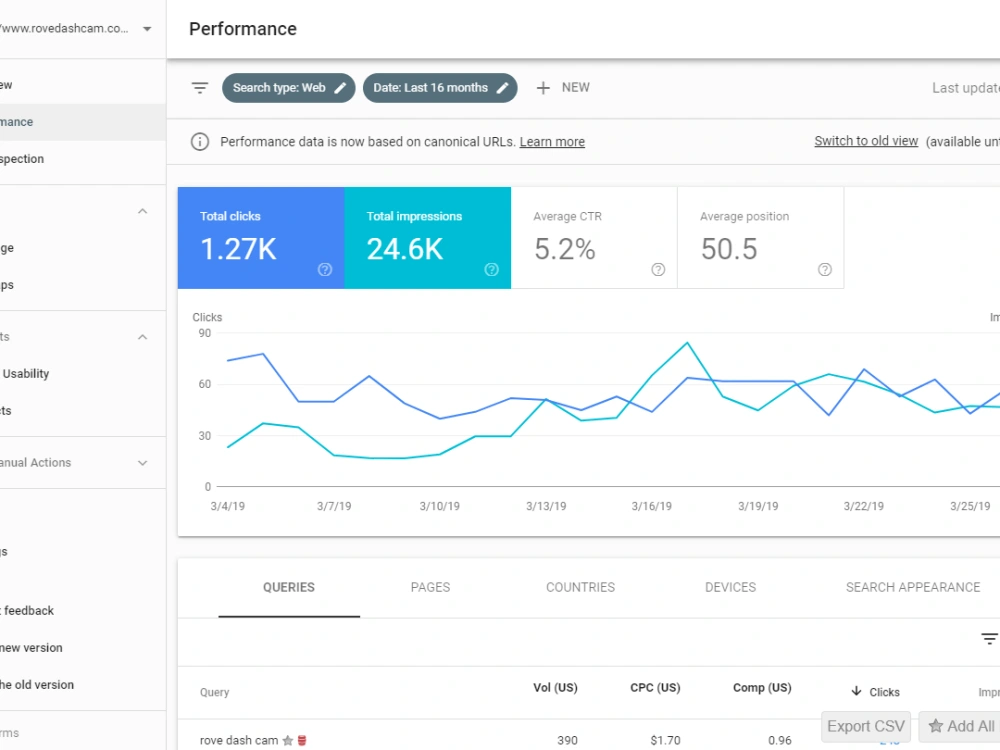Open the Performance item in the sidebar
Viewport: 1000px width, 750px height.
coord(83,122)
